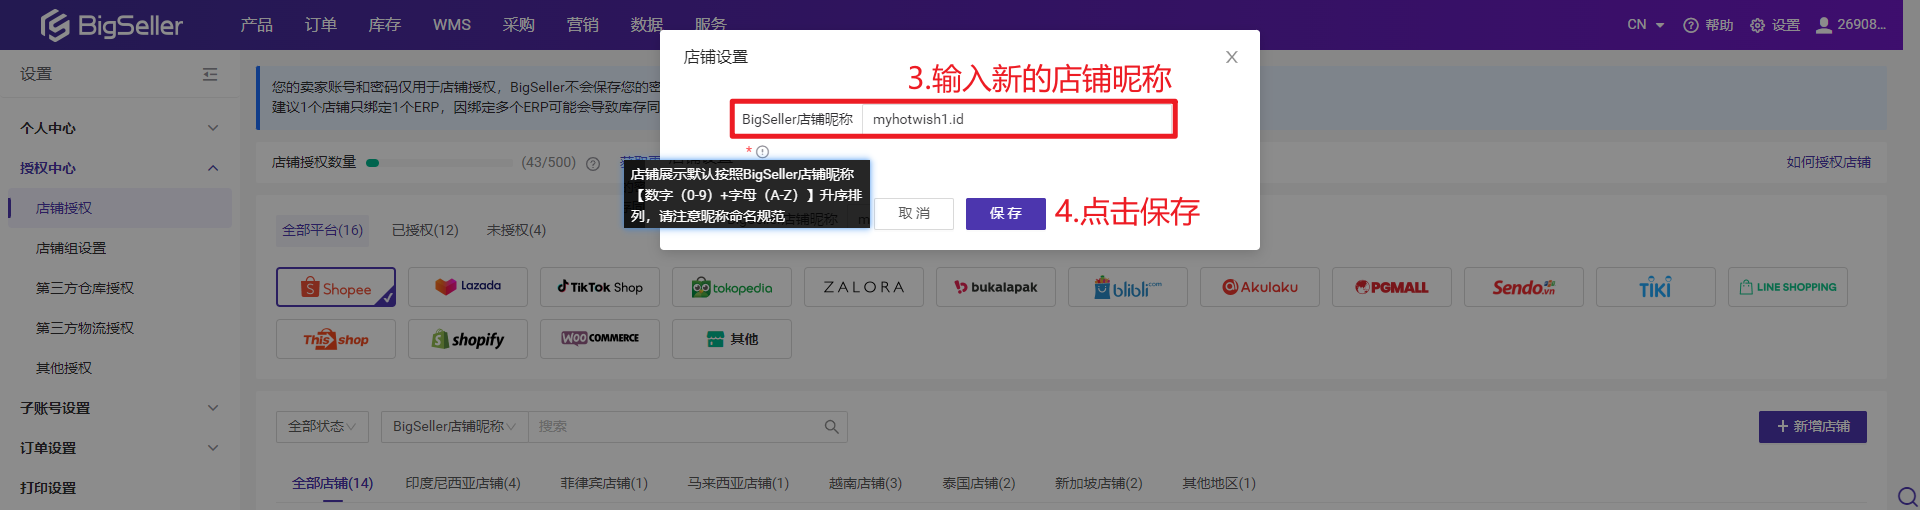Viewport: 1920px width, 510px height.
Task: Open the 营销 top menu
Action: pos(582,25)
